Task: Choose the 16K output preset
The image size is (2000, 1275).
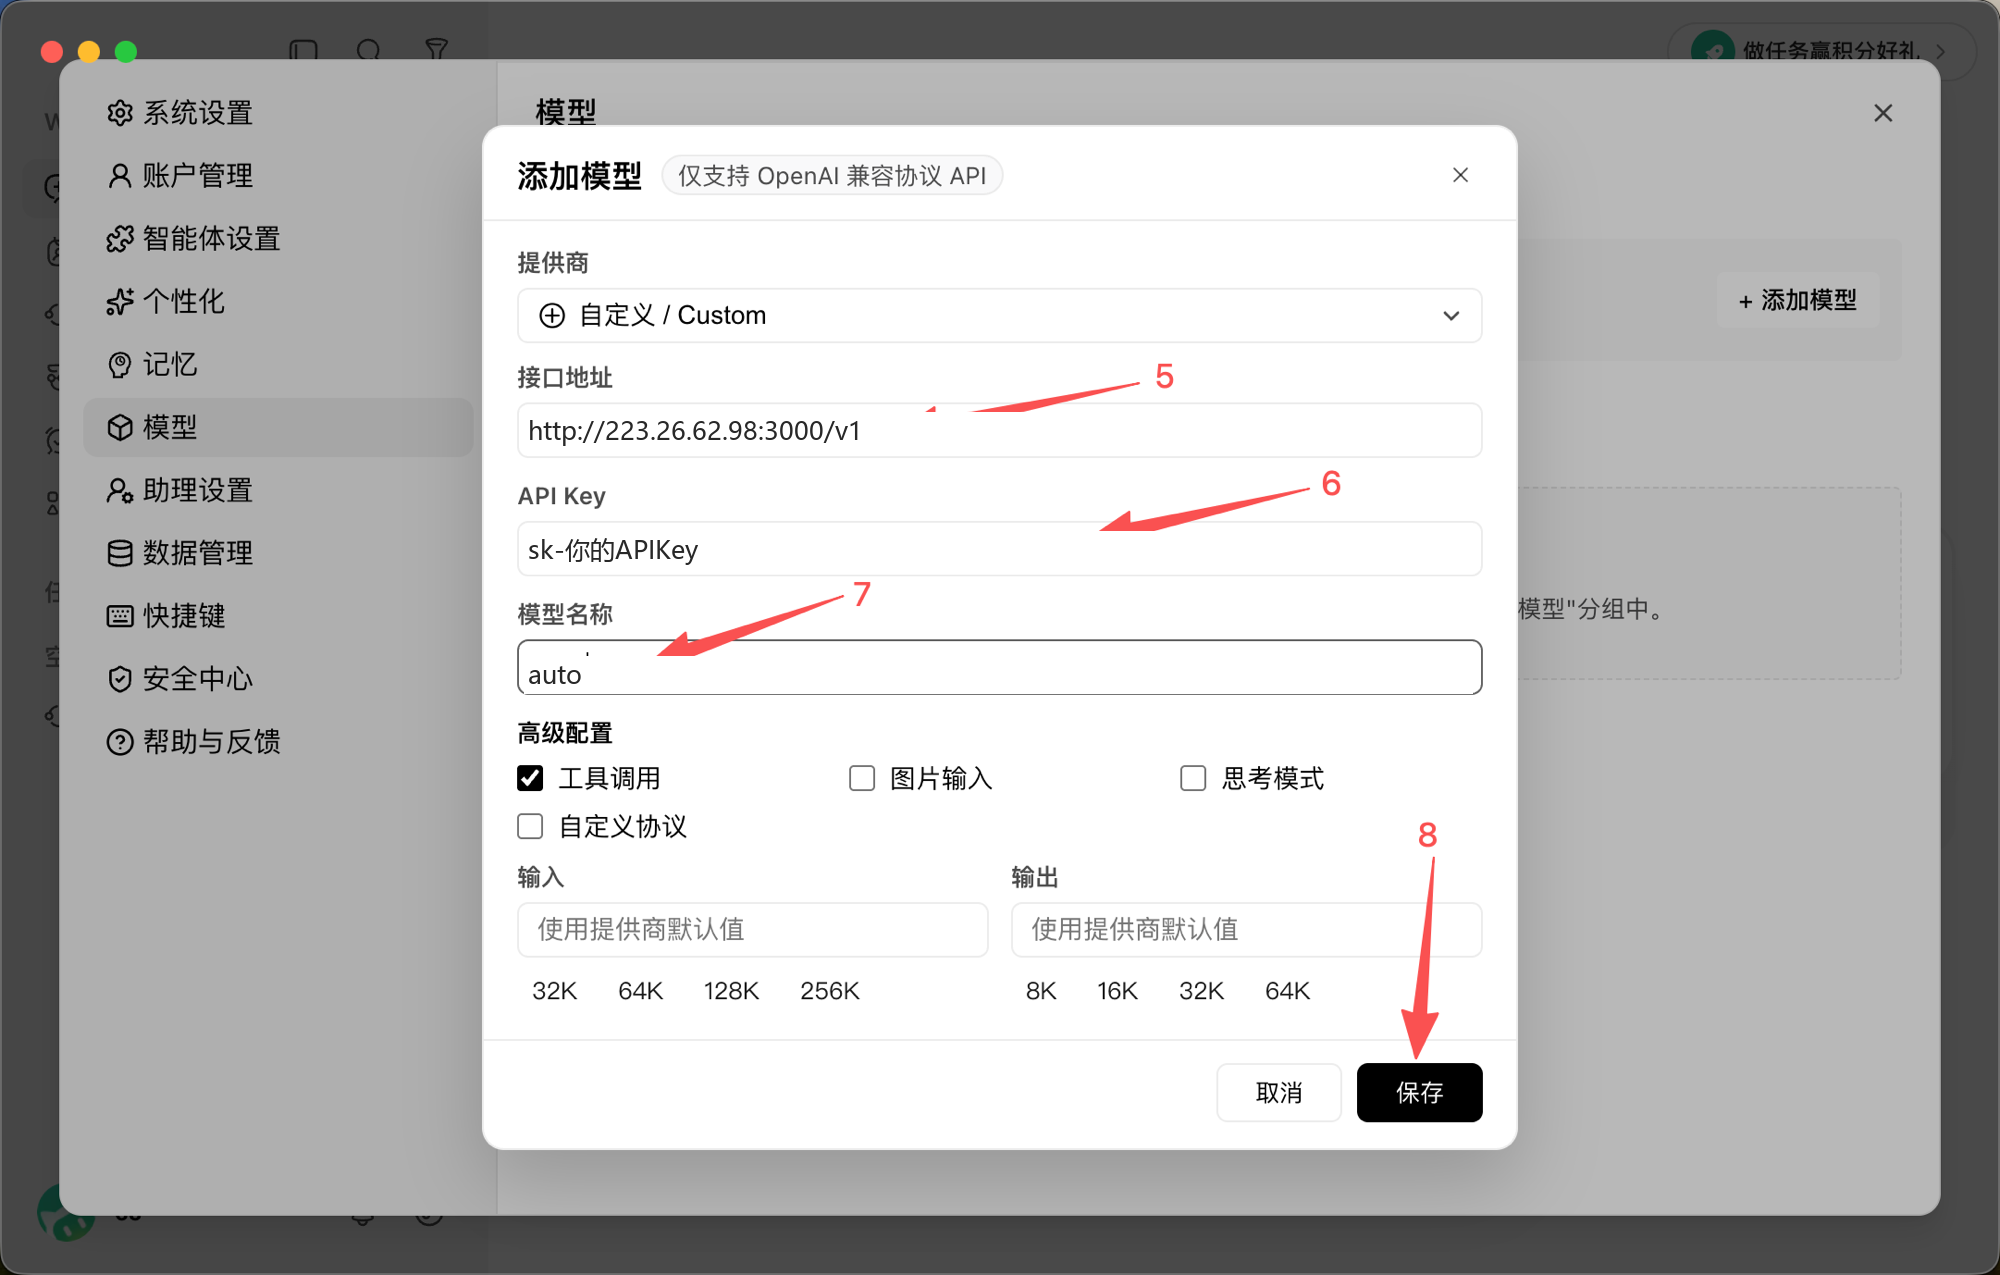Action: 1117,991
